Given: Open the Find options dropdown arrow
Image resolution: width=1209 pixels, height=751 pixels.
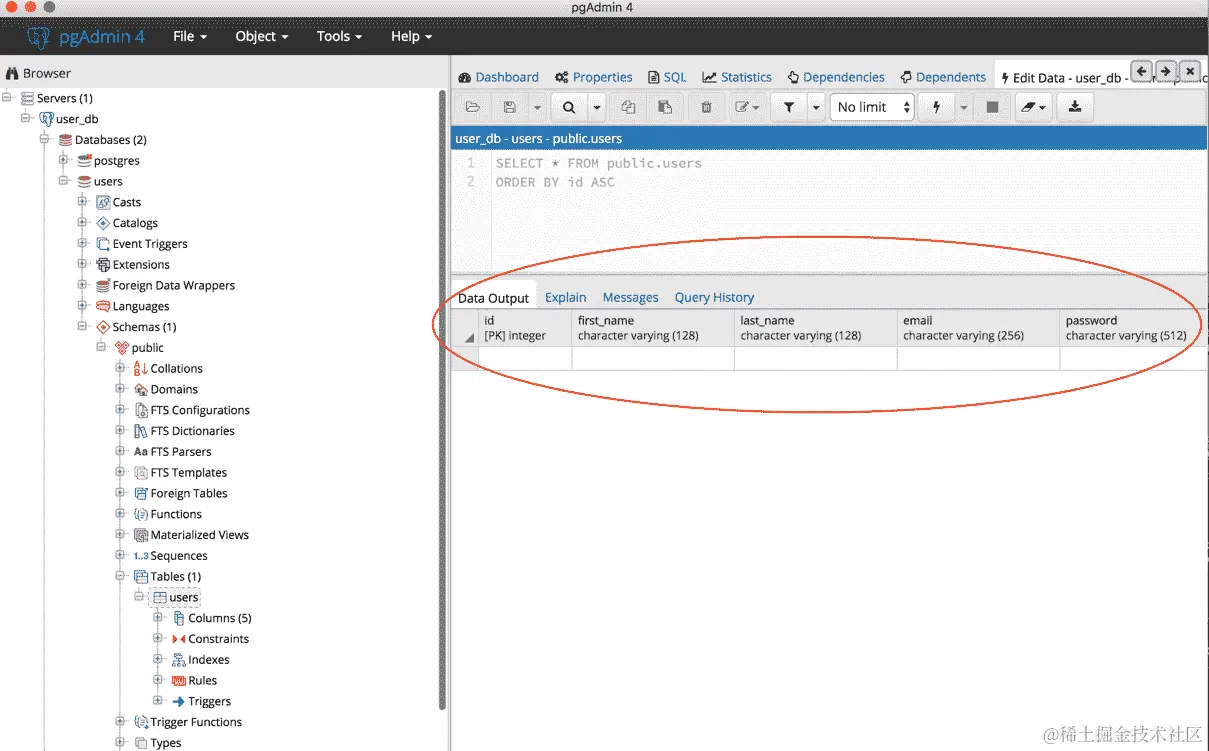Looking at the screenshot, I should pos(597,107).
